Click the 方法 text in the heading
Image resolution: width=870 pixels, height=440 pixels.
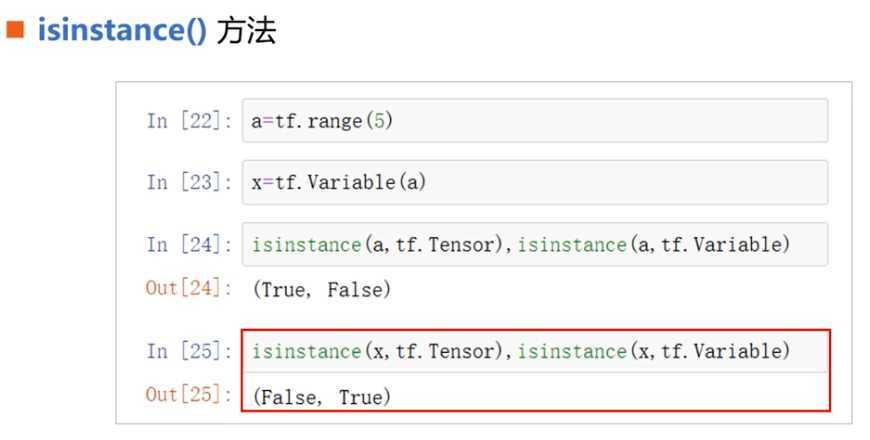click(246, 31)
